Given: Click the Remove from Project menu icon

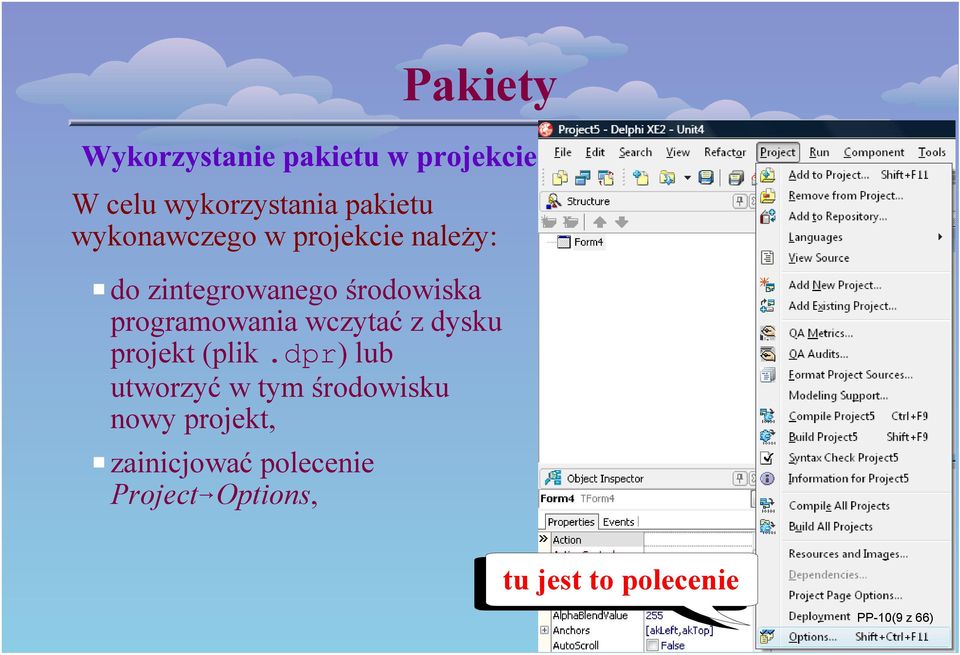Looking at the screenshot, I should 767,196.
